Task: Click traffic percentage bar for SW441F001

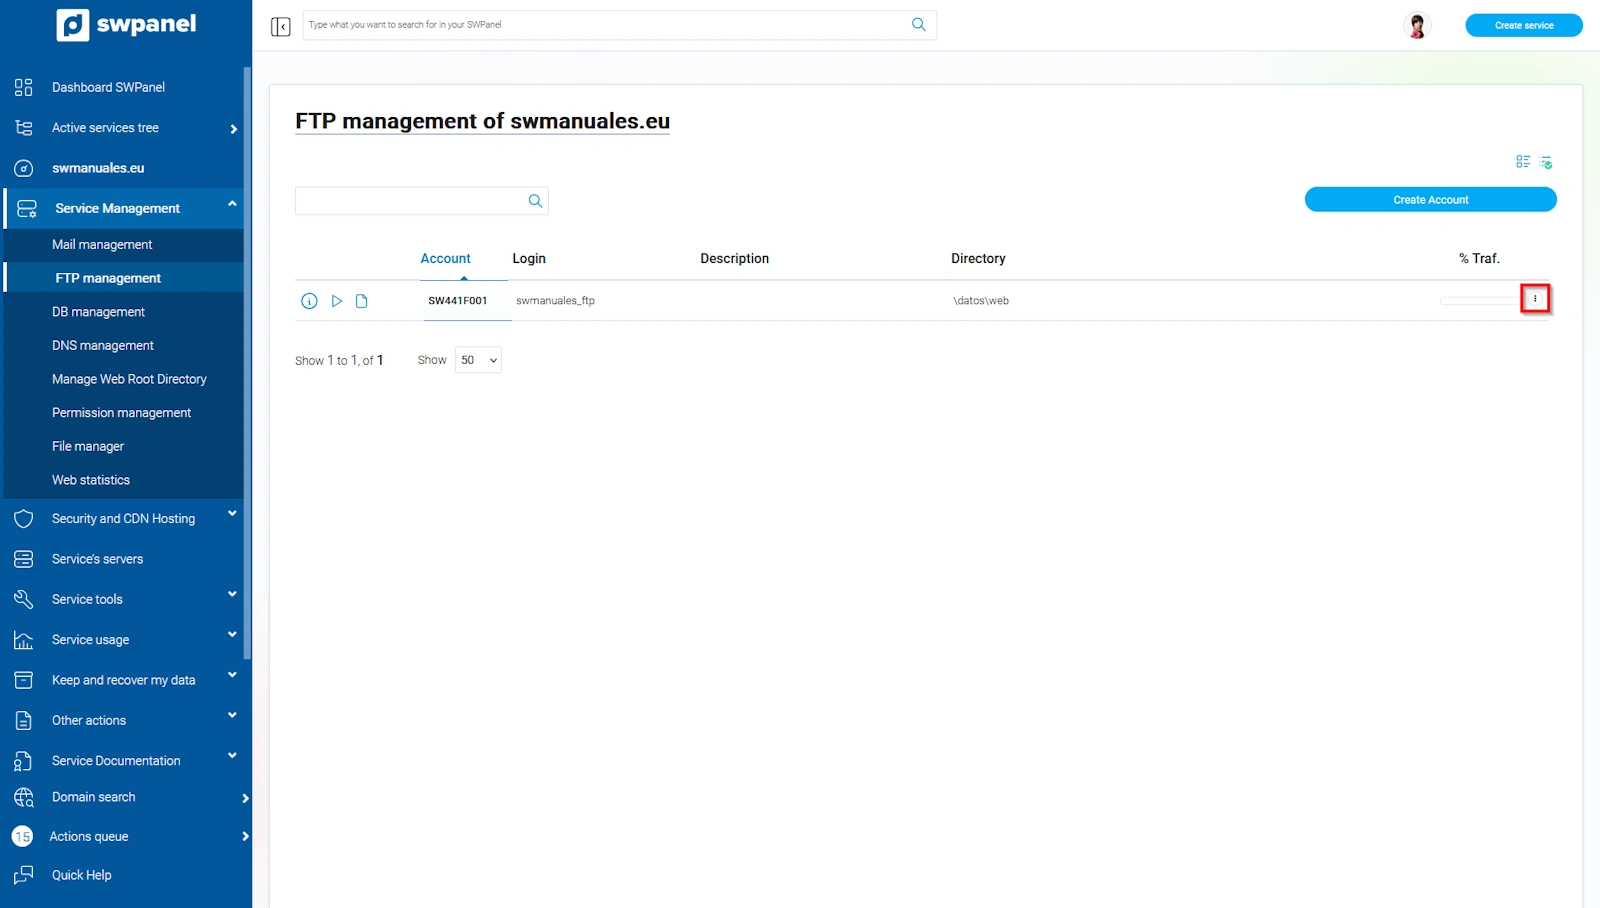Action: click(1479, 301)
